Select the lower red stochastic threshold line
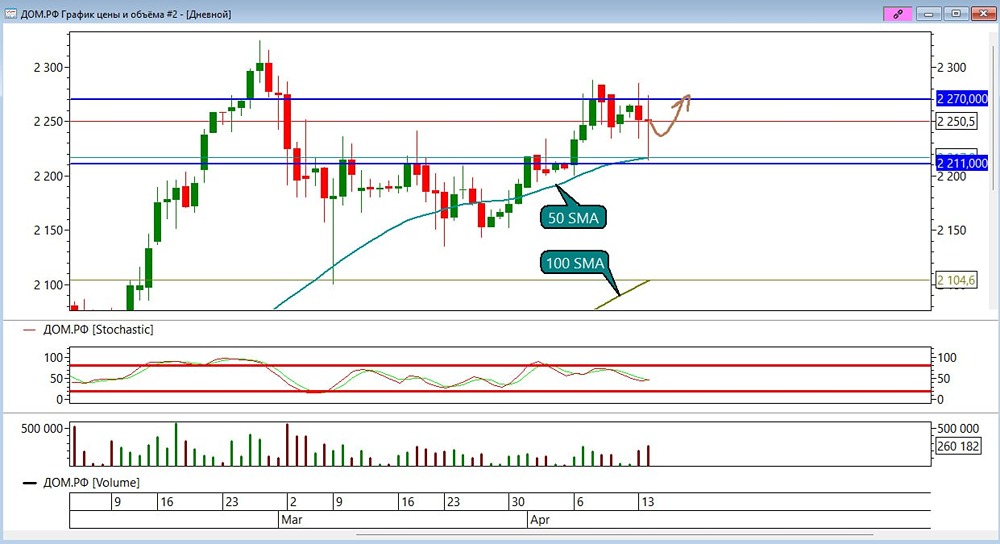The width and height of the screenshot is (1000, 544). pyautogui.click(x=501, y=392)
